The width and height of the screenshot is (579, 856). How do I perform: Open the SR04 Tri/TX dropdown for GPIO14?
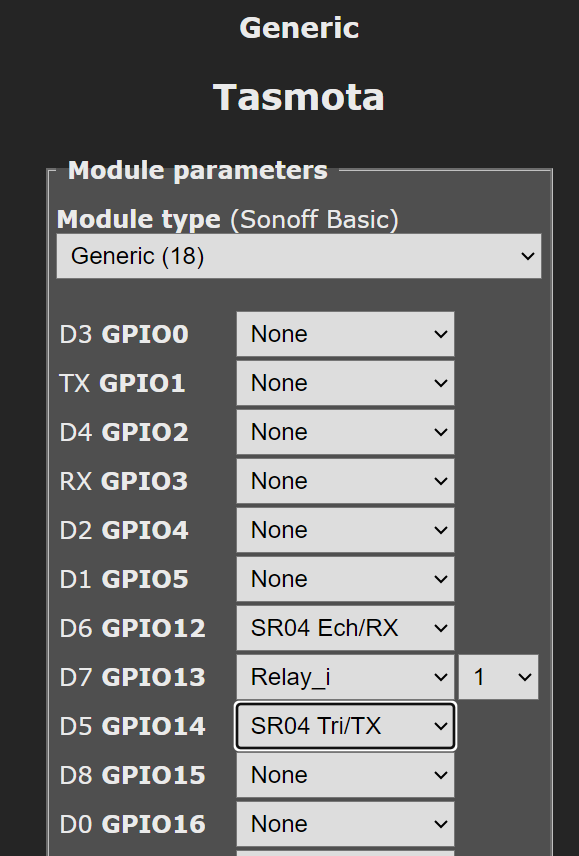345,726
